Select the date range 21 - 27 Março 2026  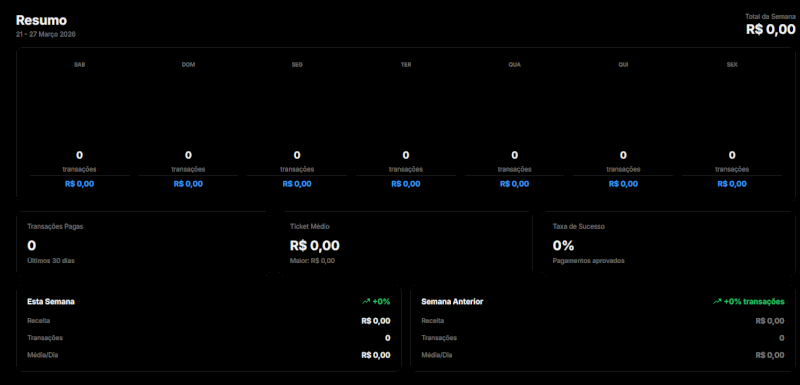46,34
